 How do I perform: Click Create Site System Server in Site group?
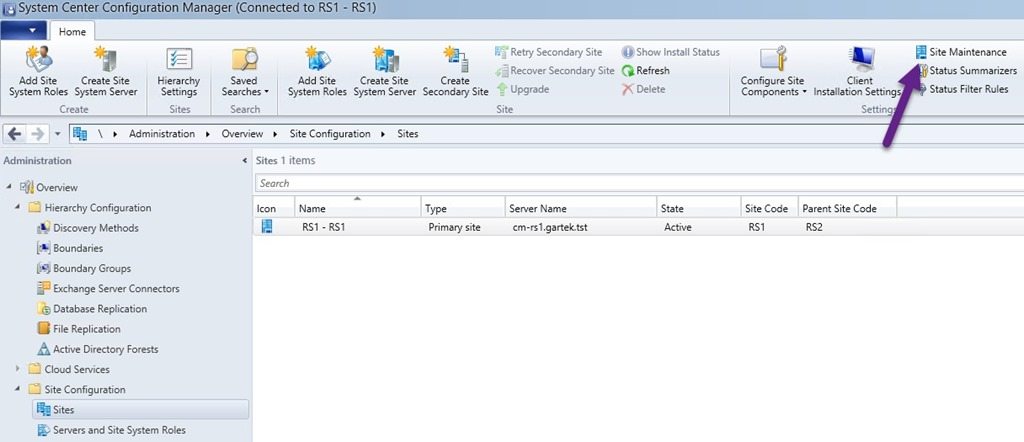[x=385, y=72]
